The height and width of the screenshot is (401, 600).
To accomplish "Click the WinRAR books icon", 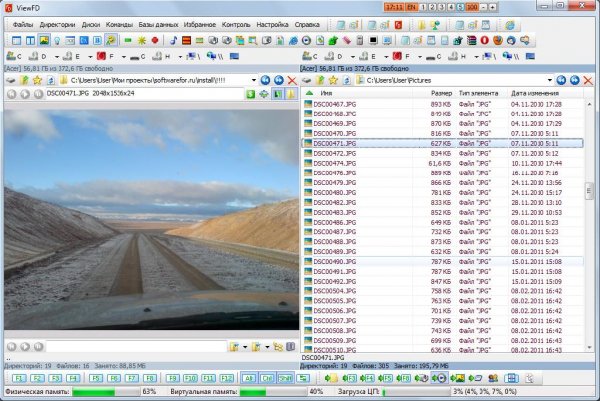I will pos(471,40).
